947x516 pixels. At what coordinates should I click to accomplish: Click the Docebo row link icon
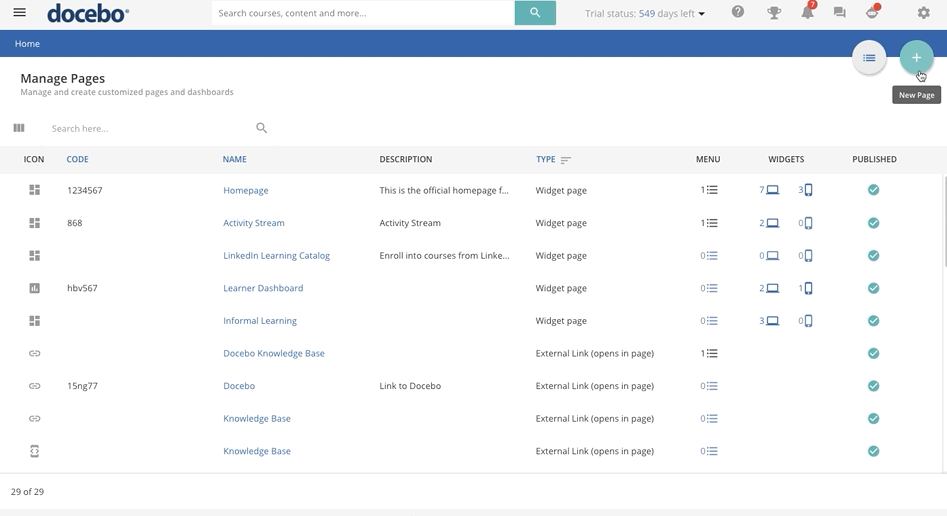point(34,386)
